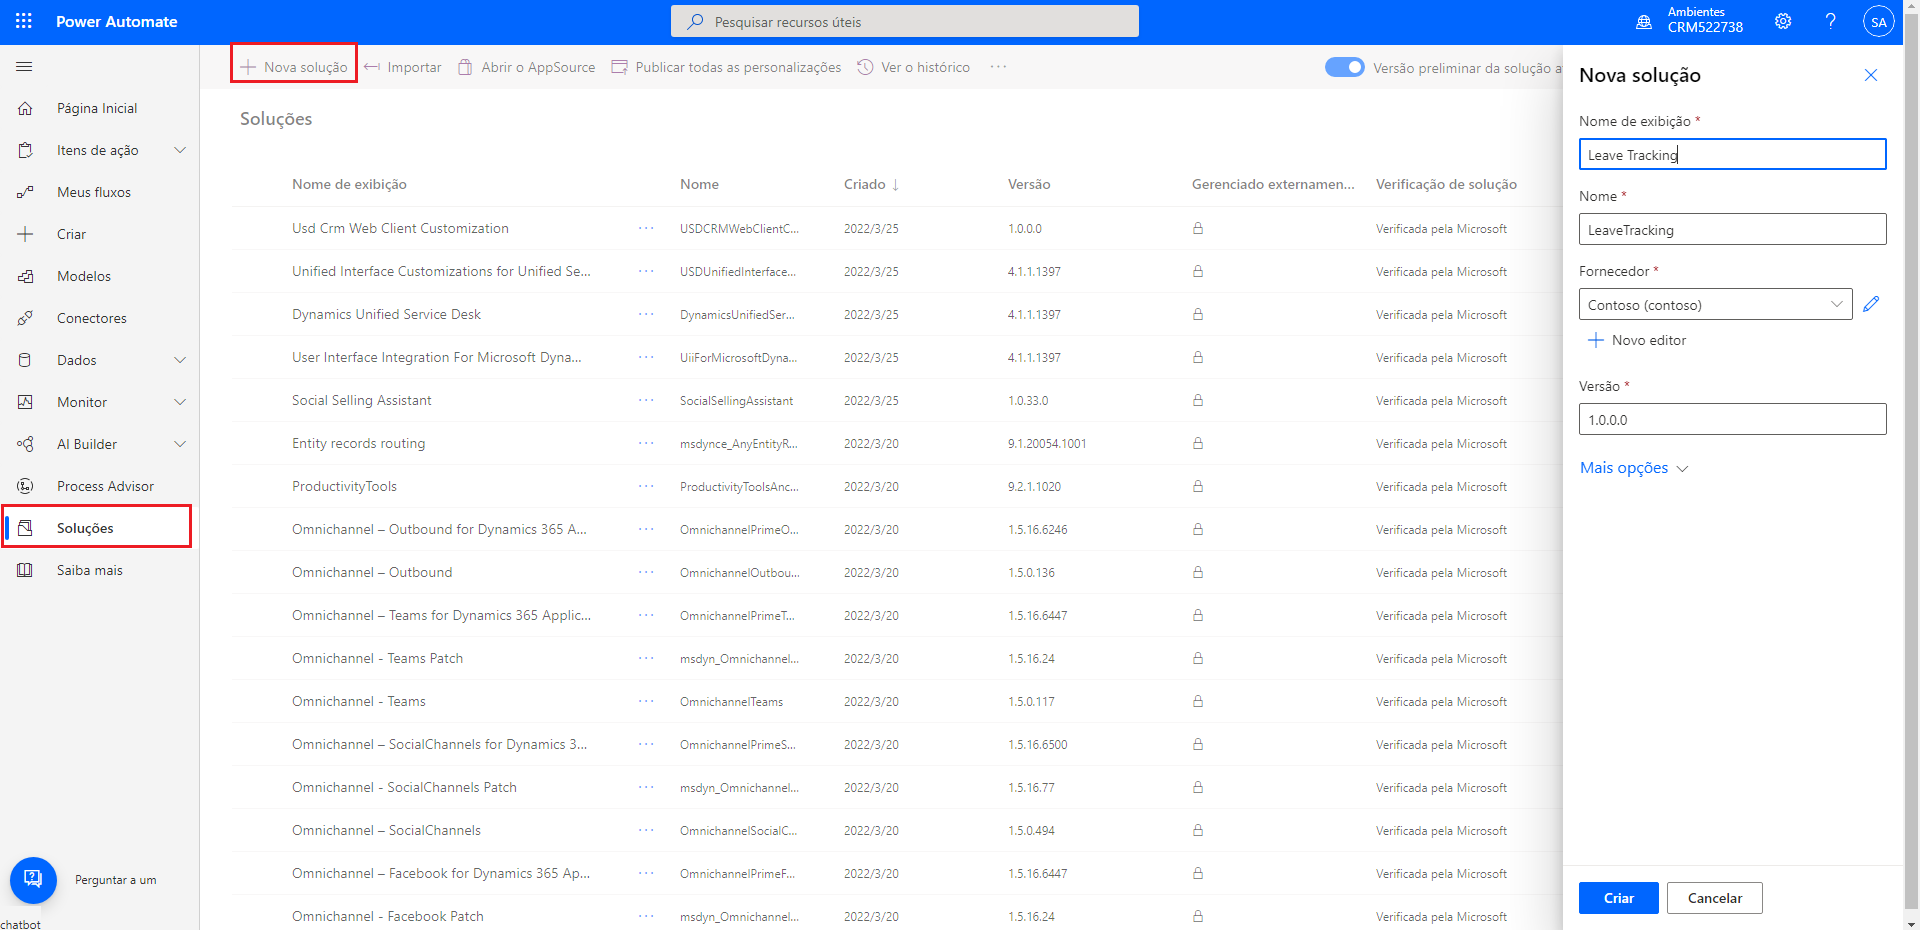Click the Itens de ação clipboard icon
This screenshot has height=930, width=1920.
tap(26, 150)
